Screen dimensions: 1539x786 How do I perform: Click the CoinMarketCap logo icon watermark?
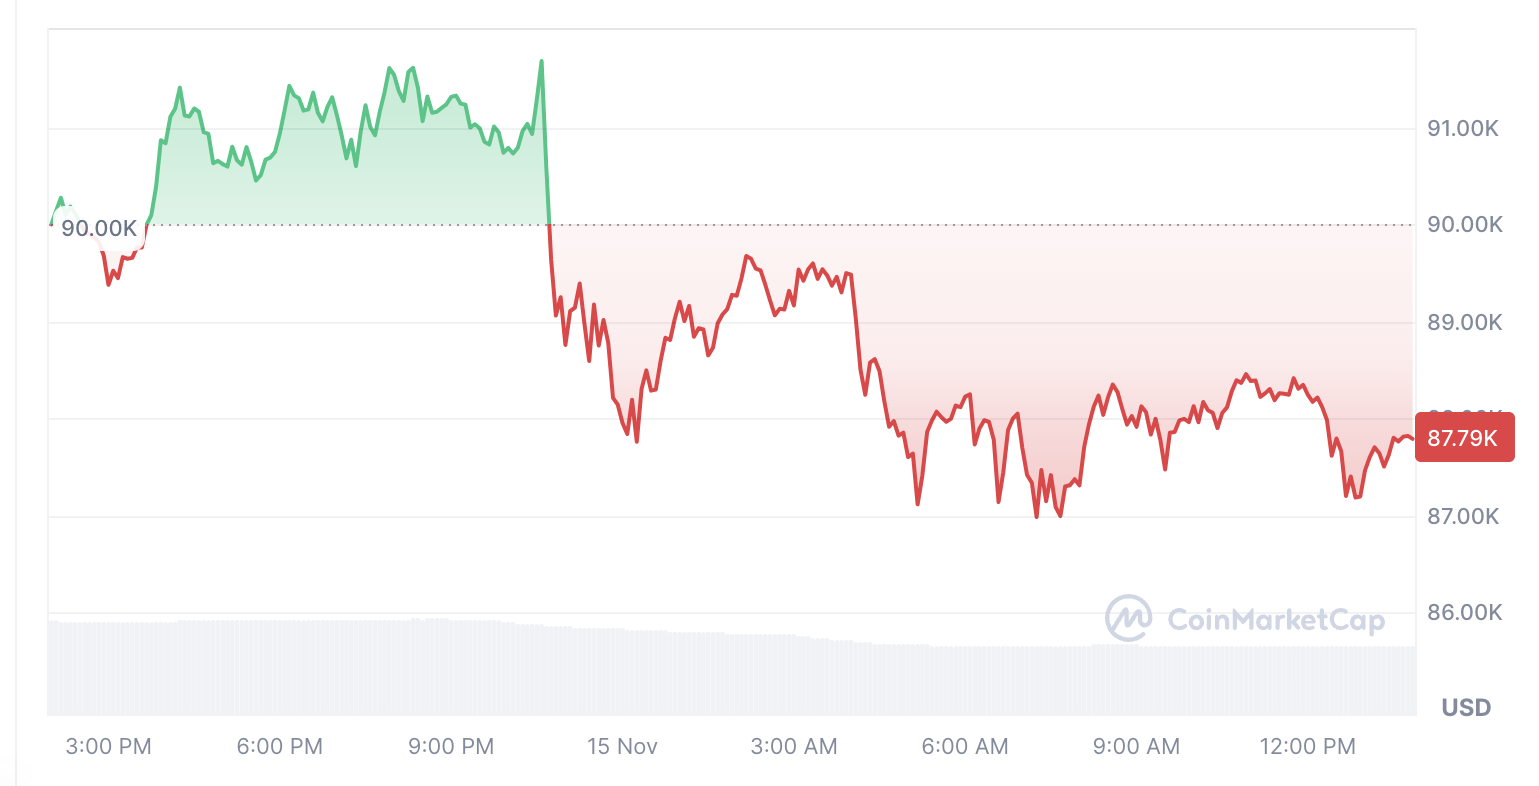coord(1128,618)
